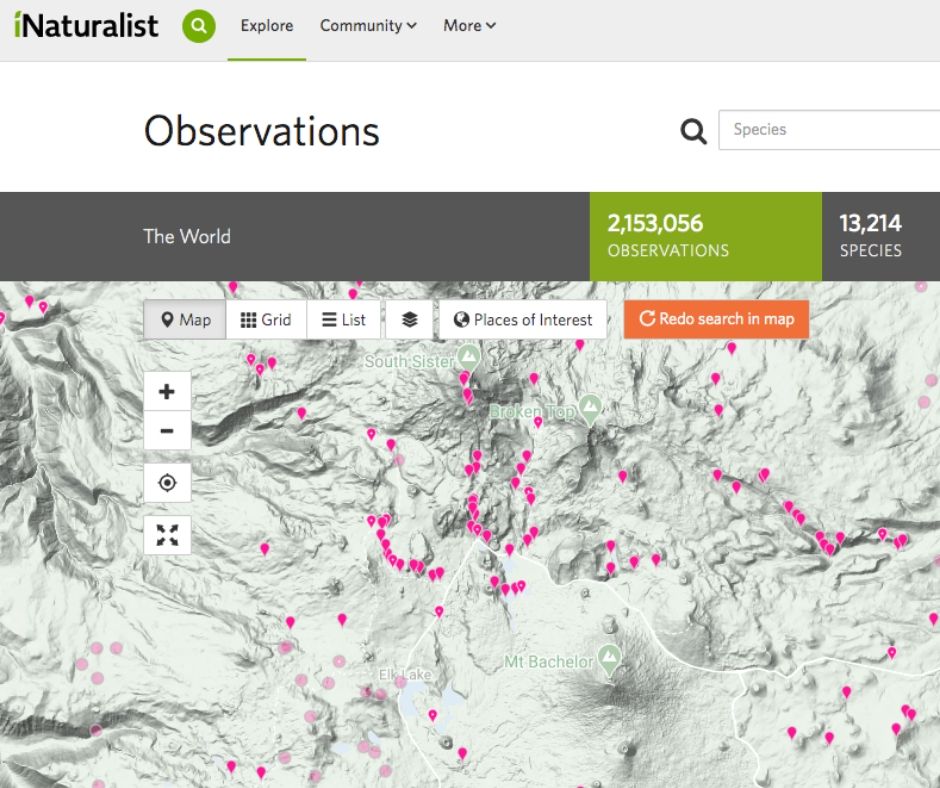Open map layers options
Image resolution: width=940 pixels, height=788 pixels.
click(x=409, y=320)
